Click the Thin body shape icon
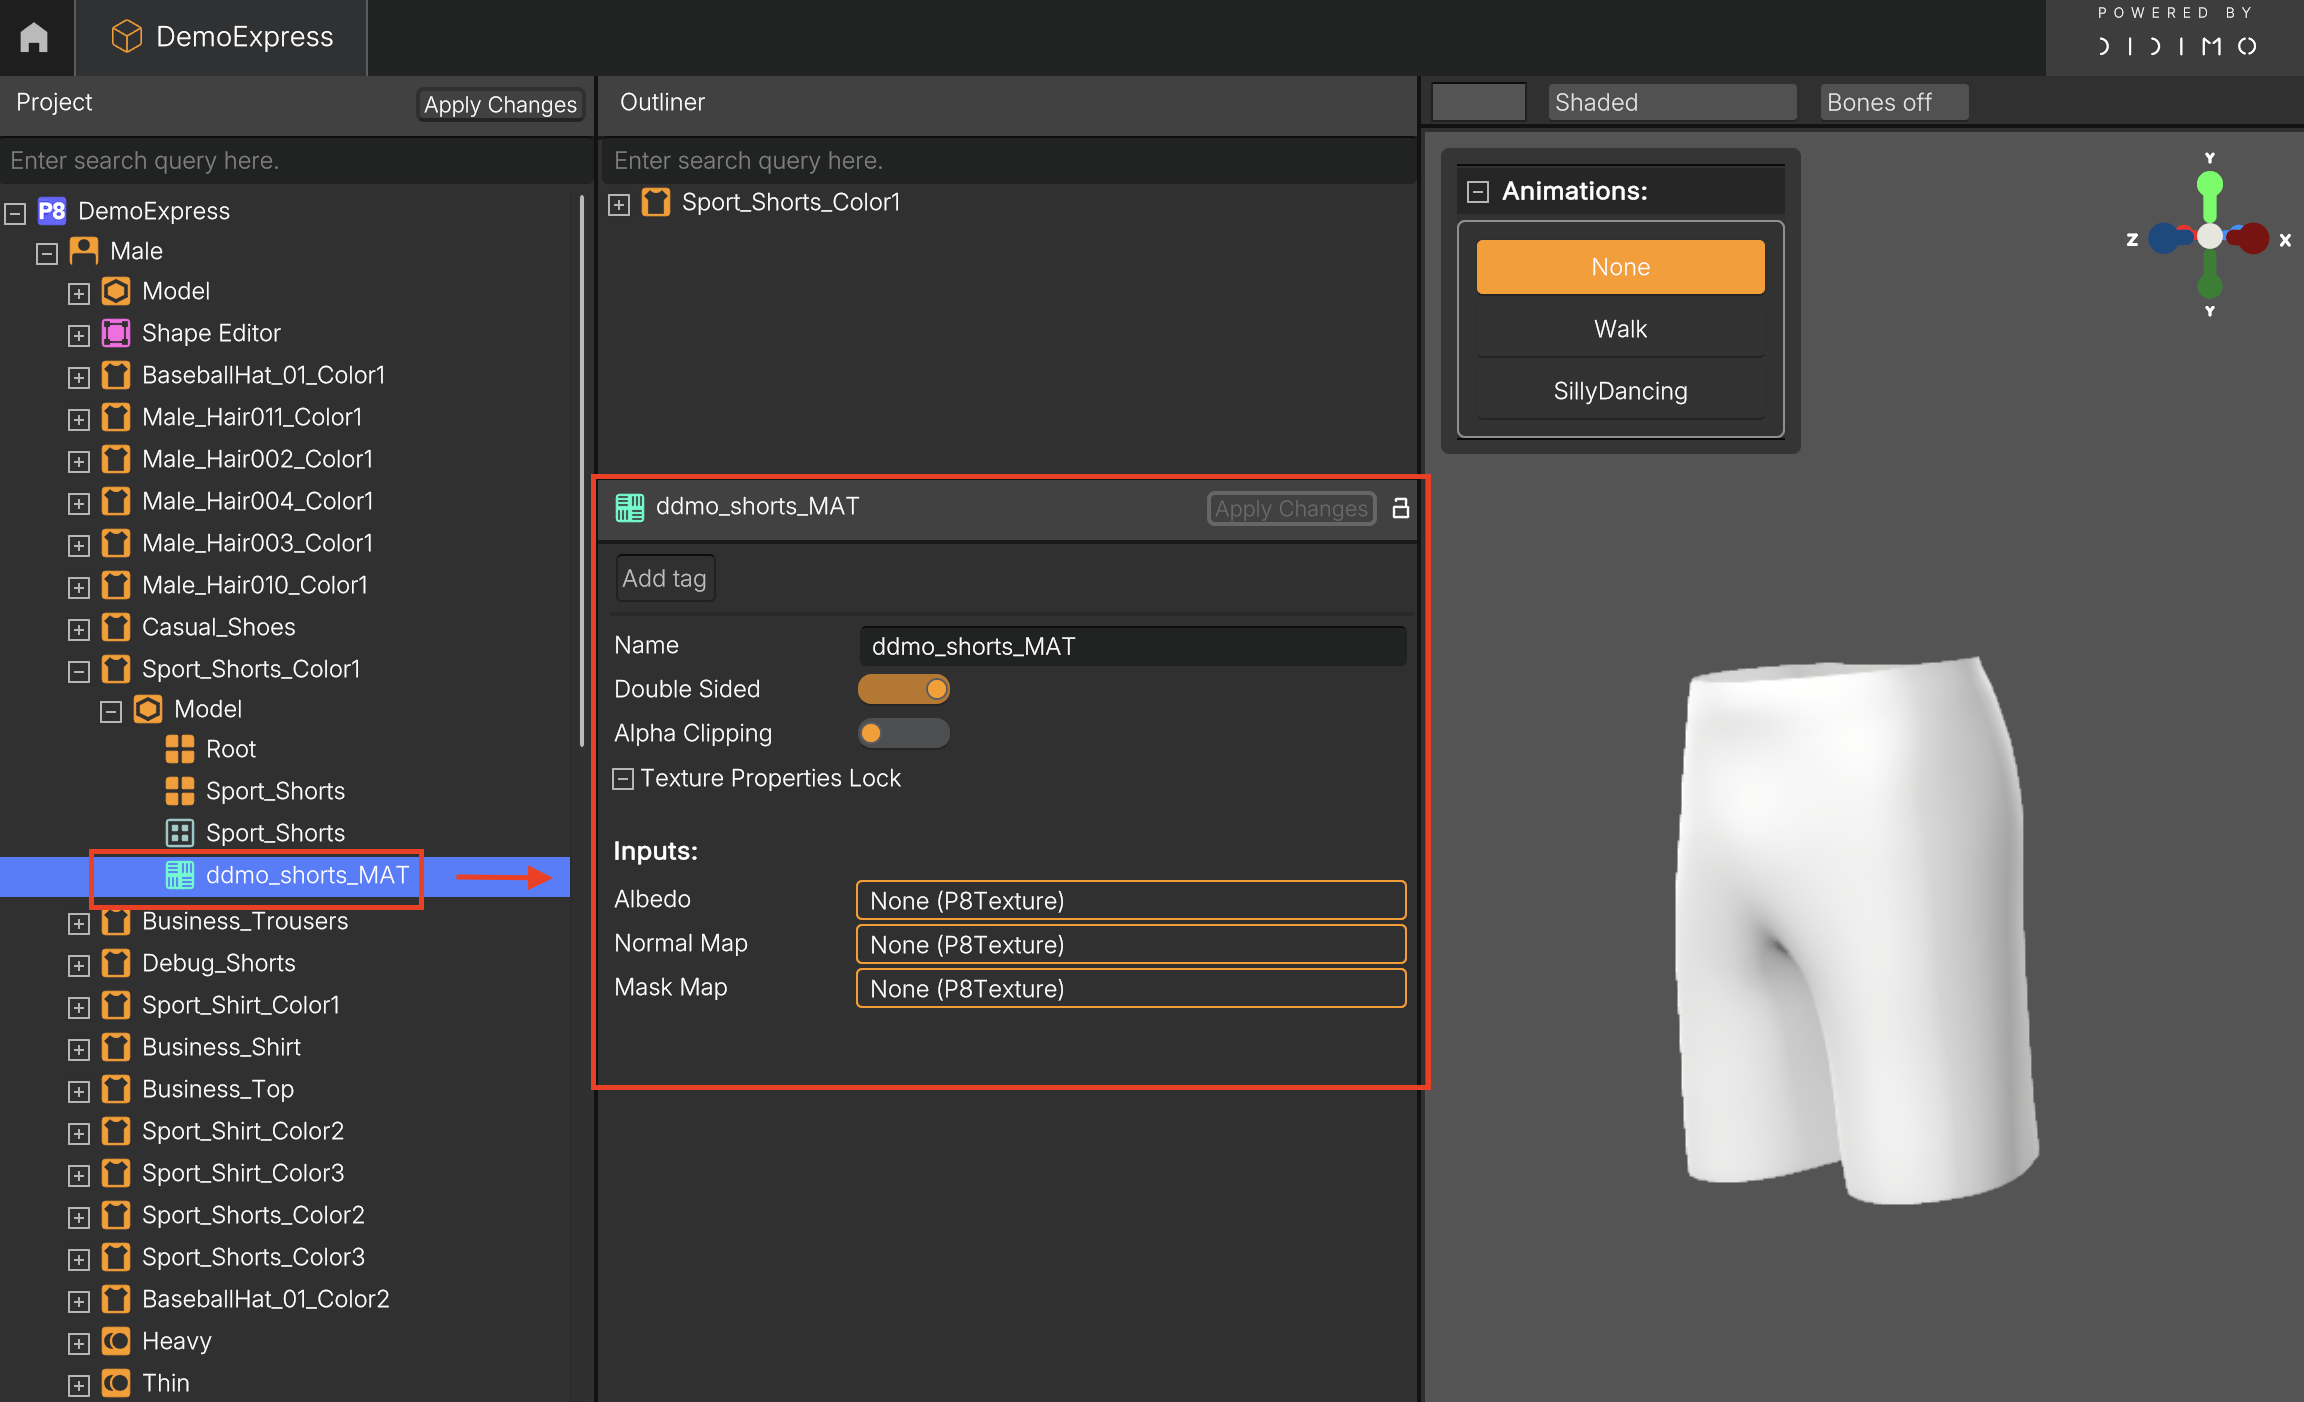Viewport: 2304px width, 1402px height. click(x=116, y=1383)
